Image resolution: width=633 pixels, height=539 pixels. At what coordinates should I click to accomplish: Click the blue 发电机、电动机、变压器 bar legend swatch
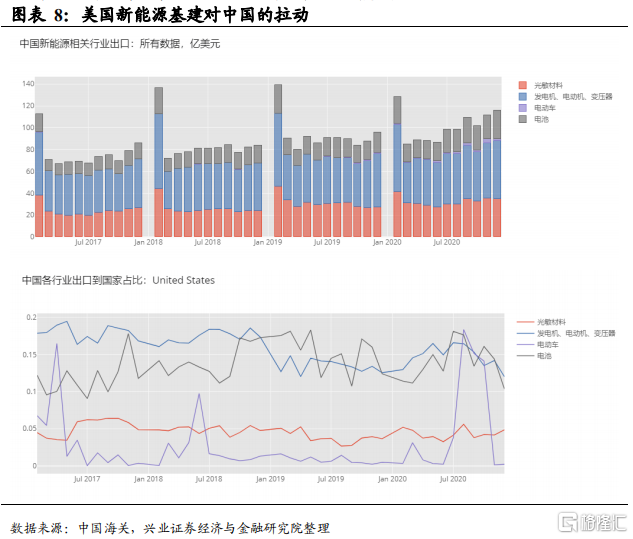[523, 96]
